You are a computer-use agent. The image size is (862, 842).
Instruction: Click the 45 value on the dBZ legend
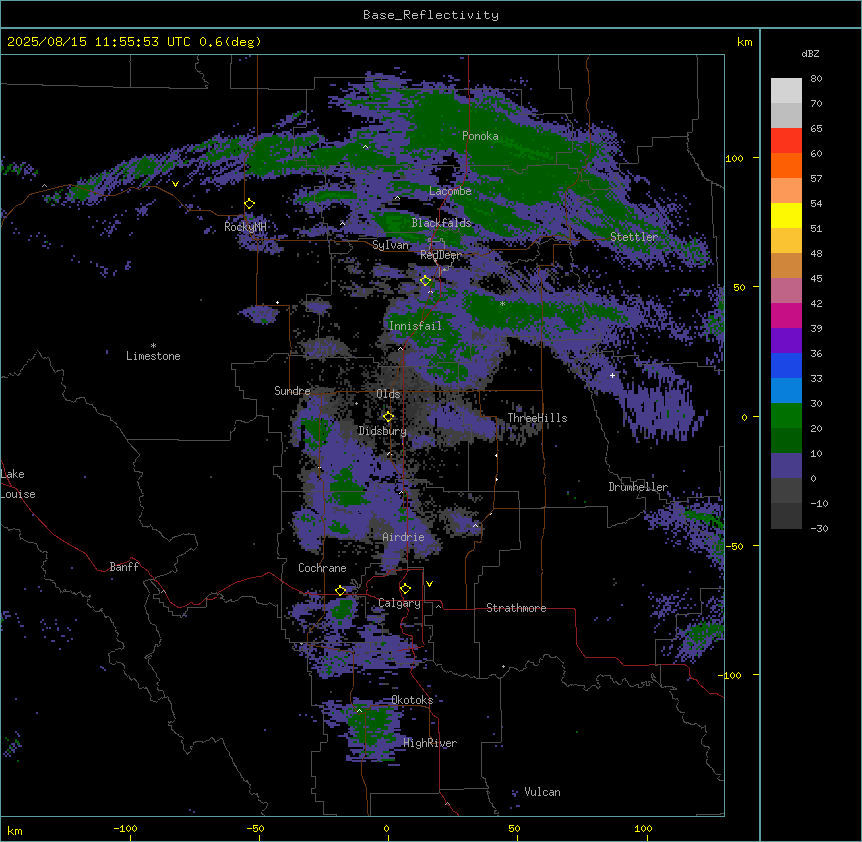pos(816,279)
